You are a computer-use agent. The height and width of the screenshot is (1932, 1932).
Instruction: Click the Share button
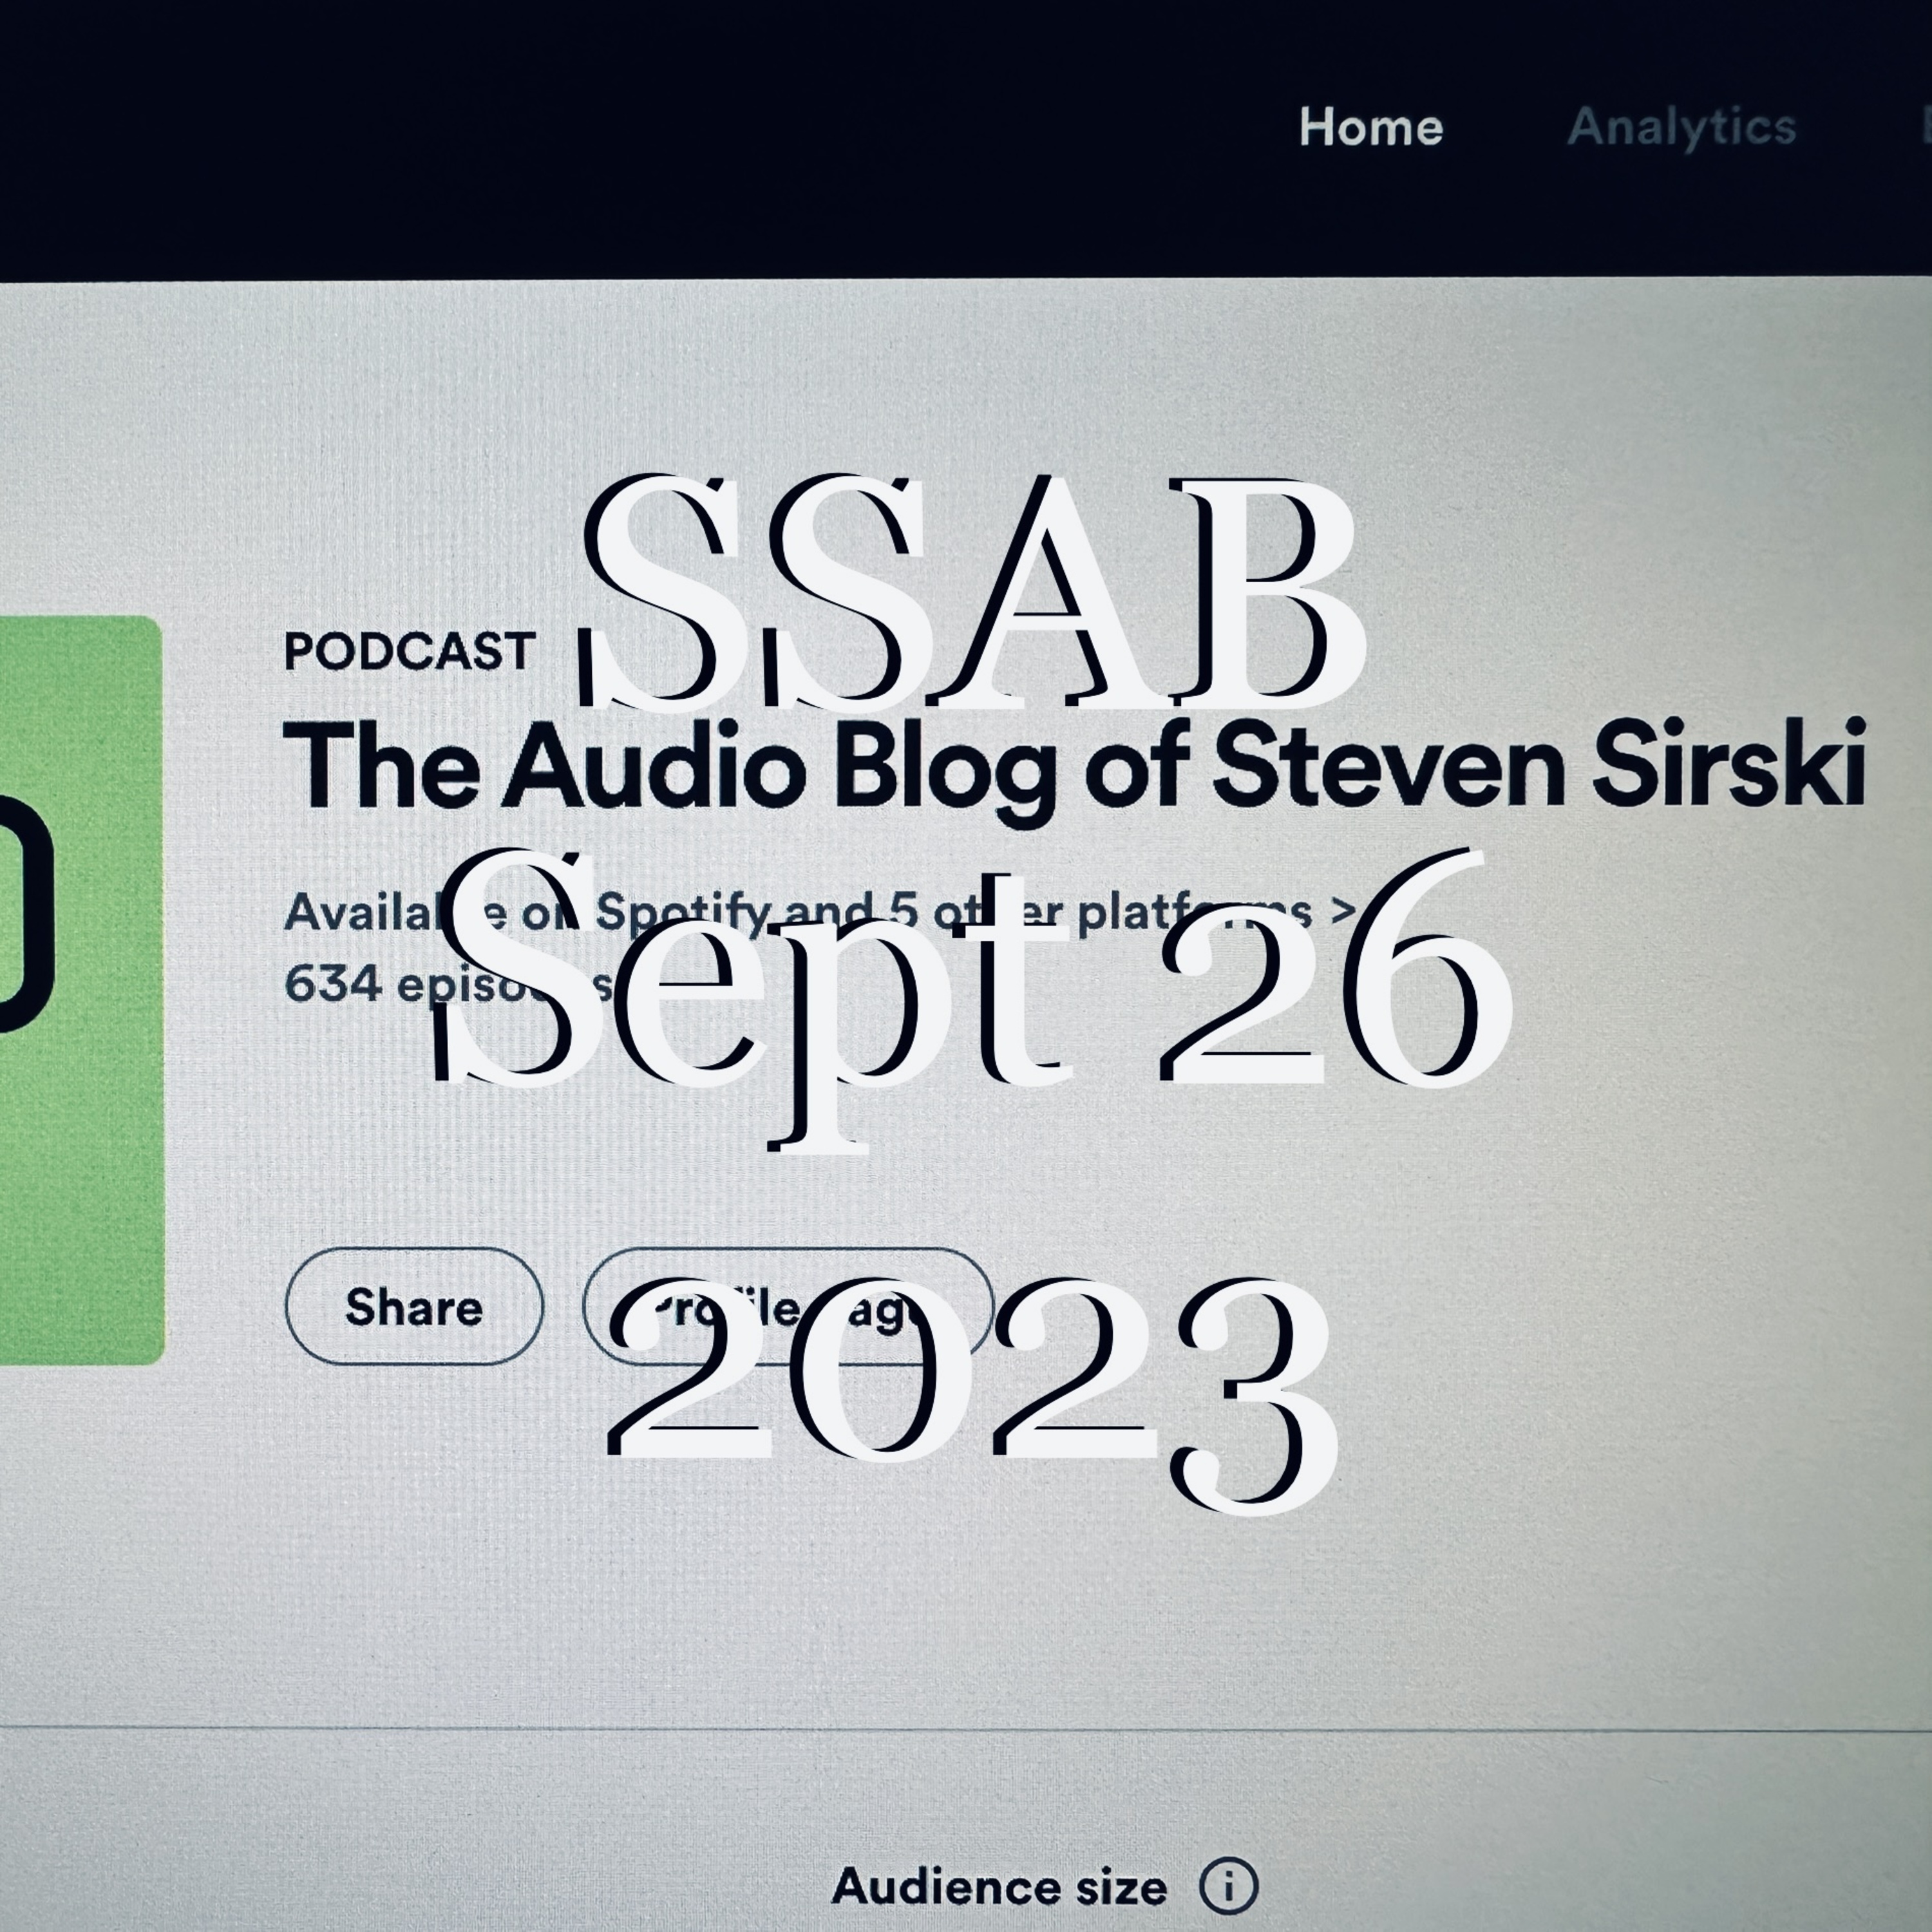coord(414,1307)
